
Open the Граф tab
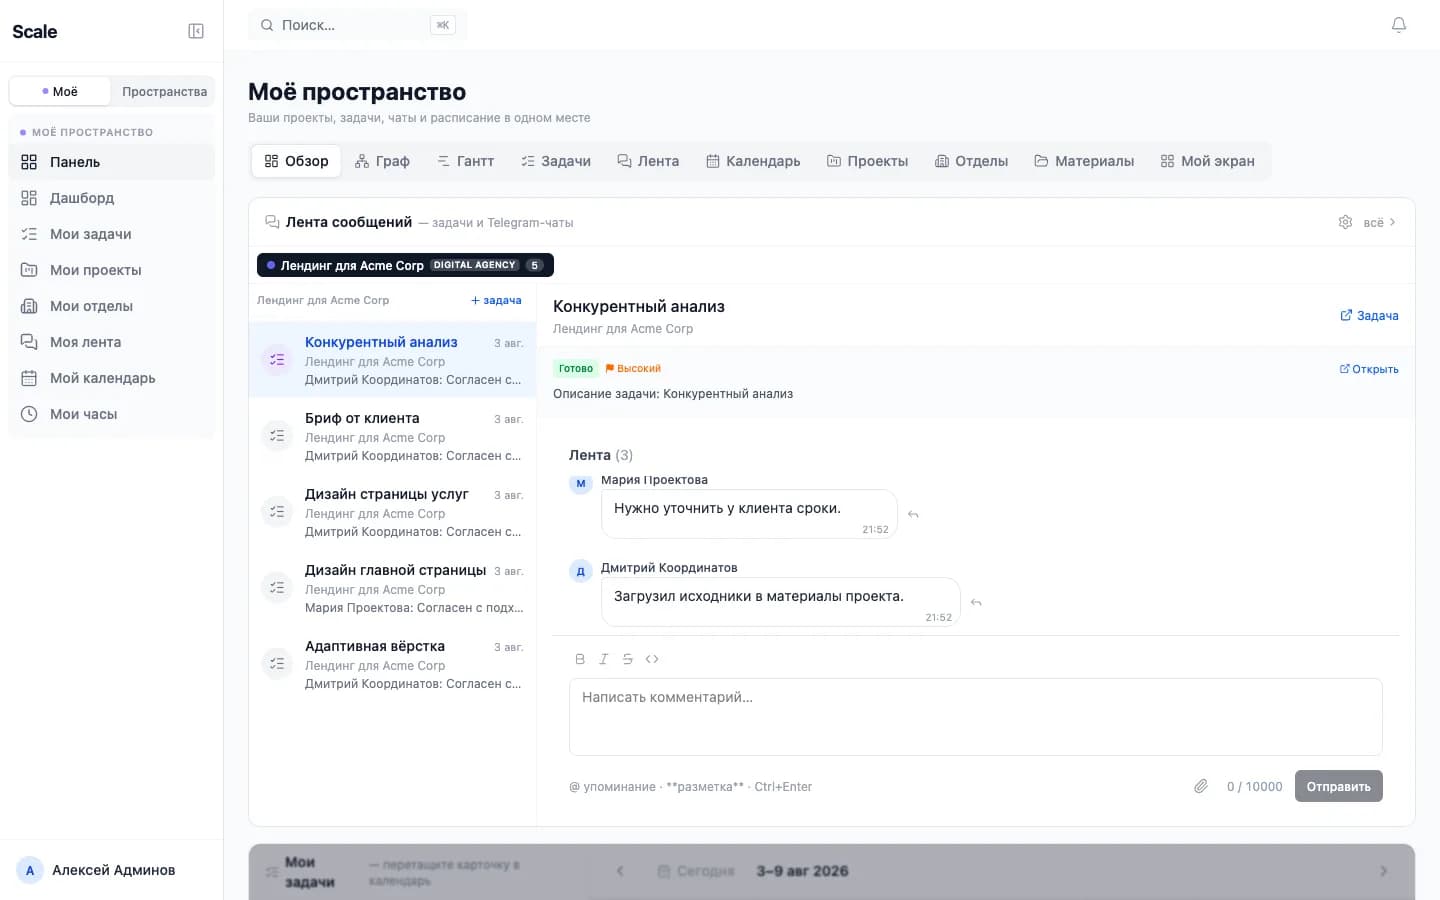tap(382, 161)
